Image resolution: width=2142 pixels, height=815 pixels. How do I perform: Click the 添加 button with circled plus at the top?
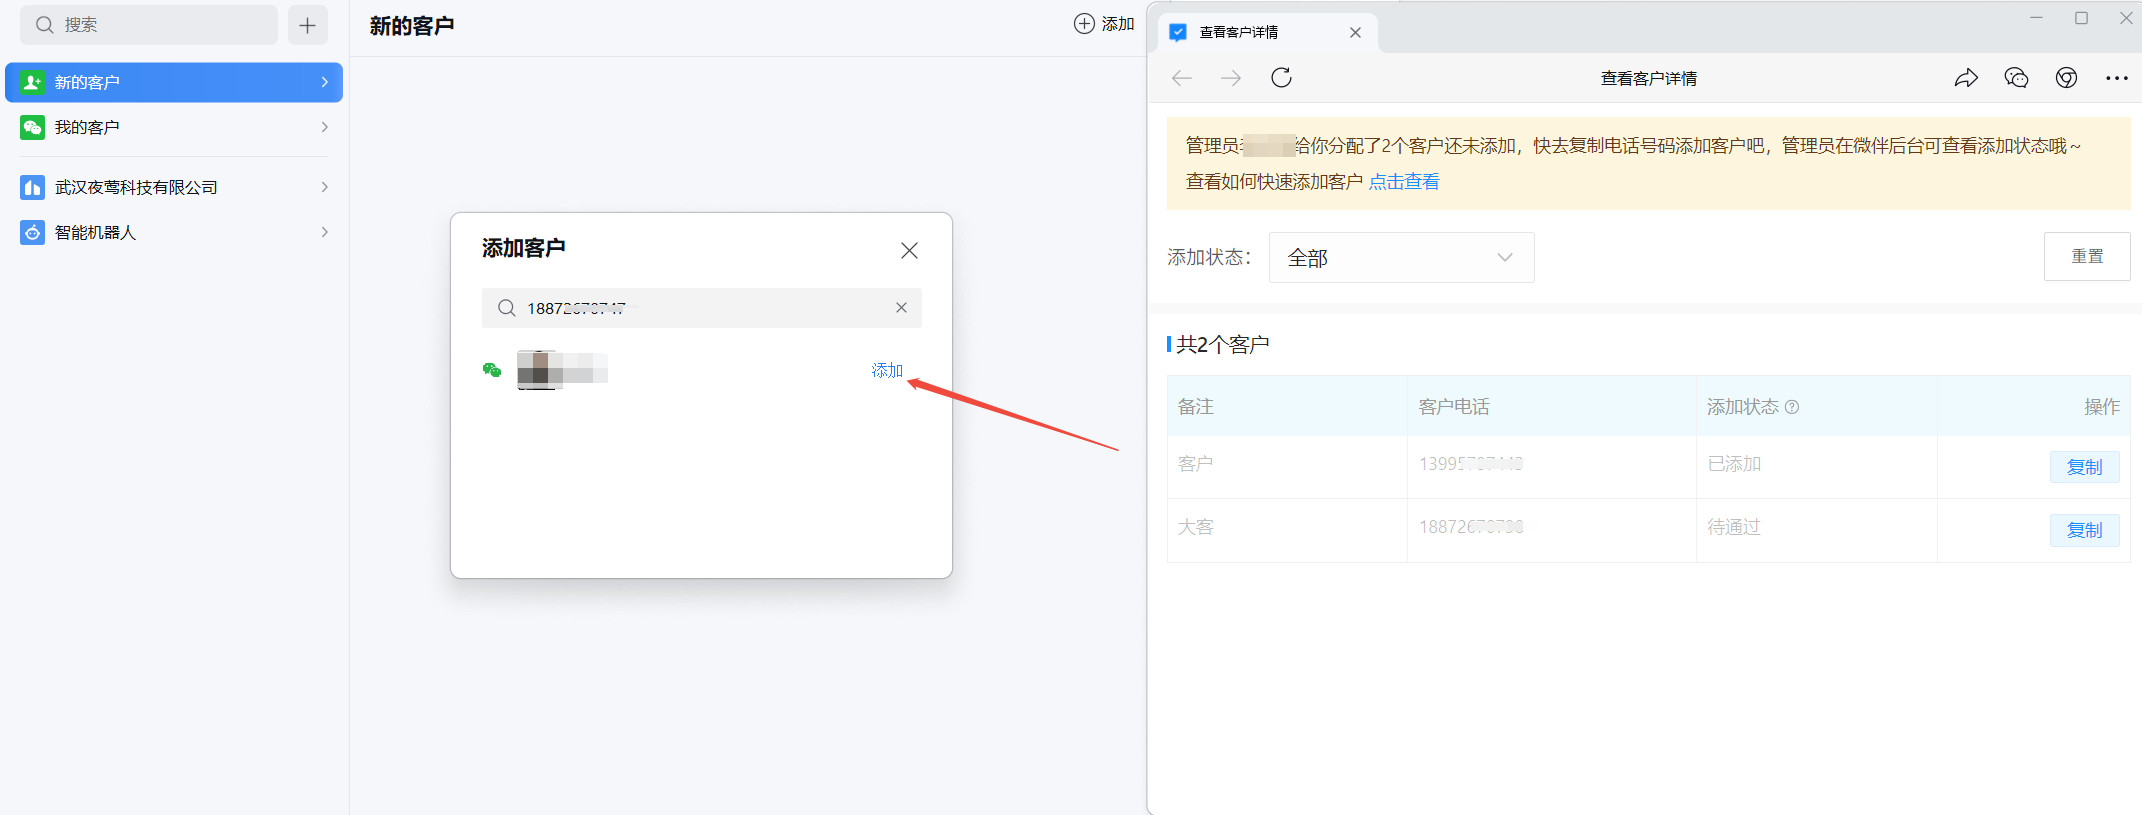[1104, 24]
